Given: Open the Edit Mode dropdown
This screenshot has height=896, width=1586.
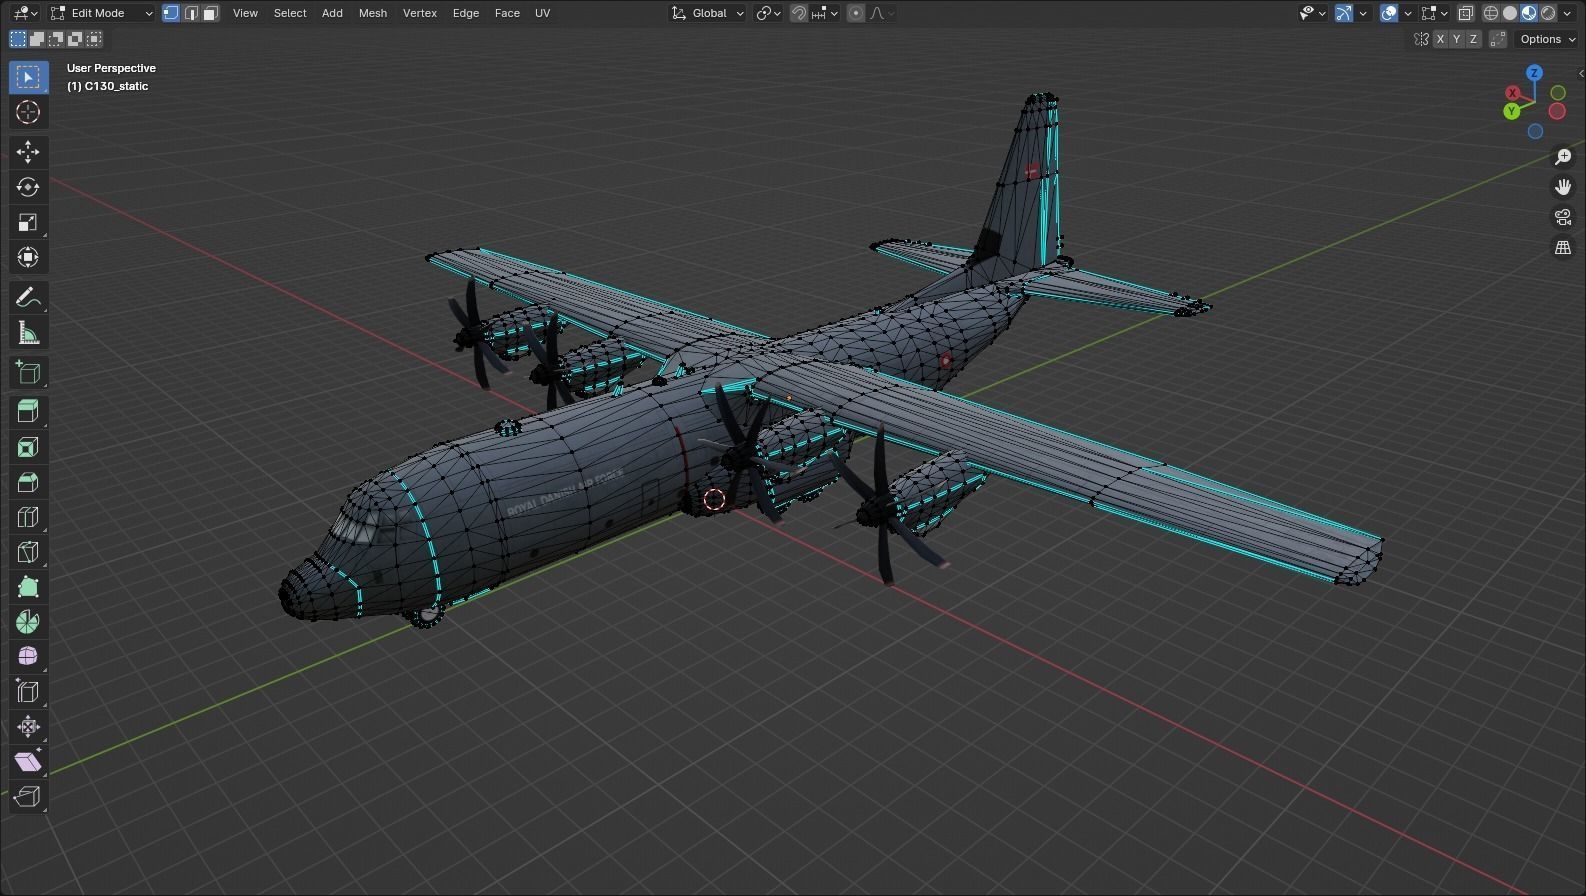Looking at the screenshot, I should tap(102, 13).
